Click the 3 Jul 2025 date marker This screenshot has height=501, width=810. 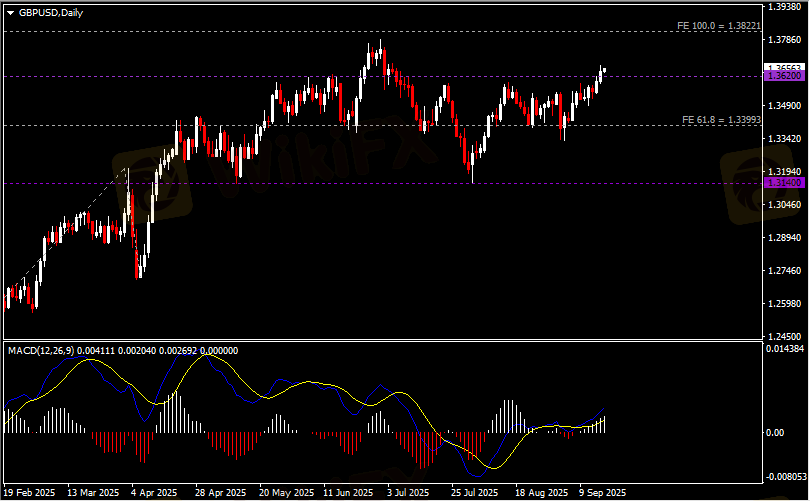point(410,493)
